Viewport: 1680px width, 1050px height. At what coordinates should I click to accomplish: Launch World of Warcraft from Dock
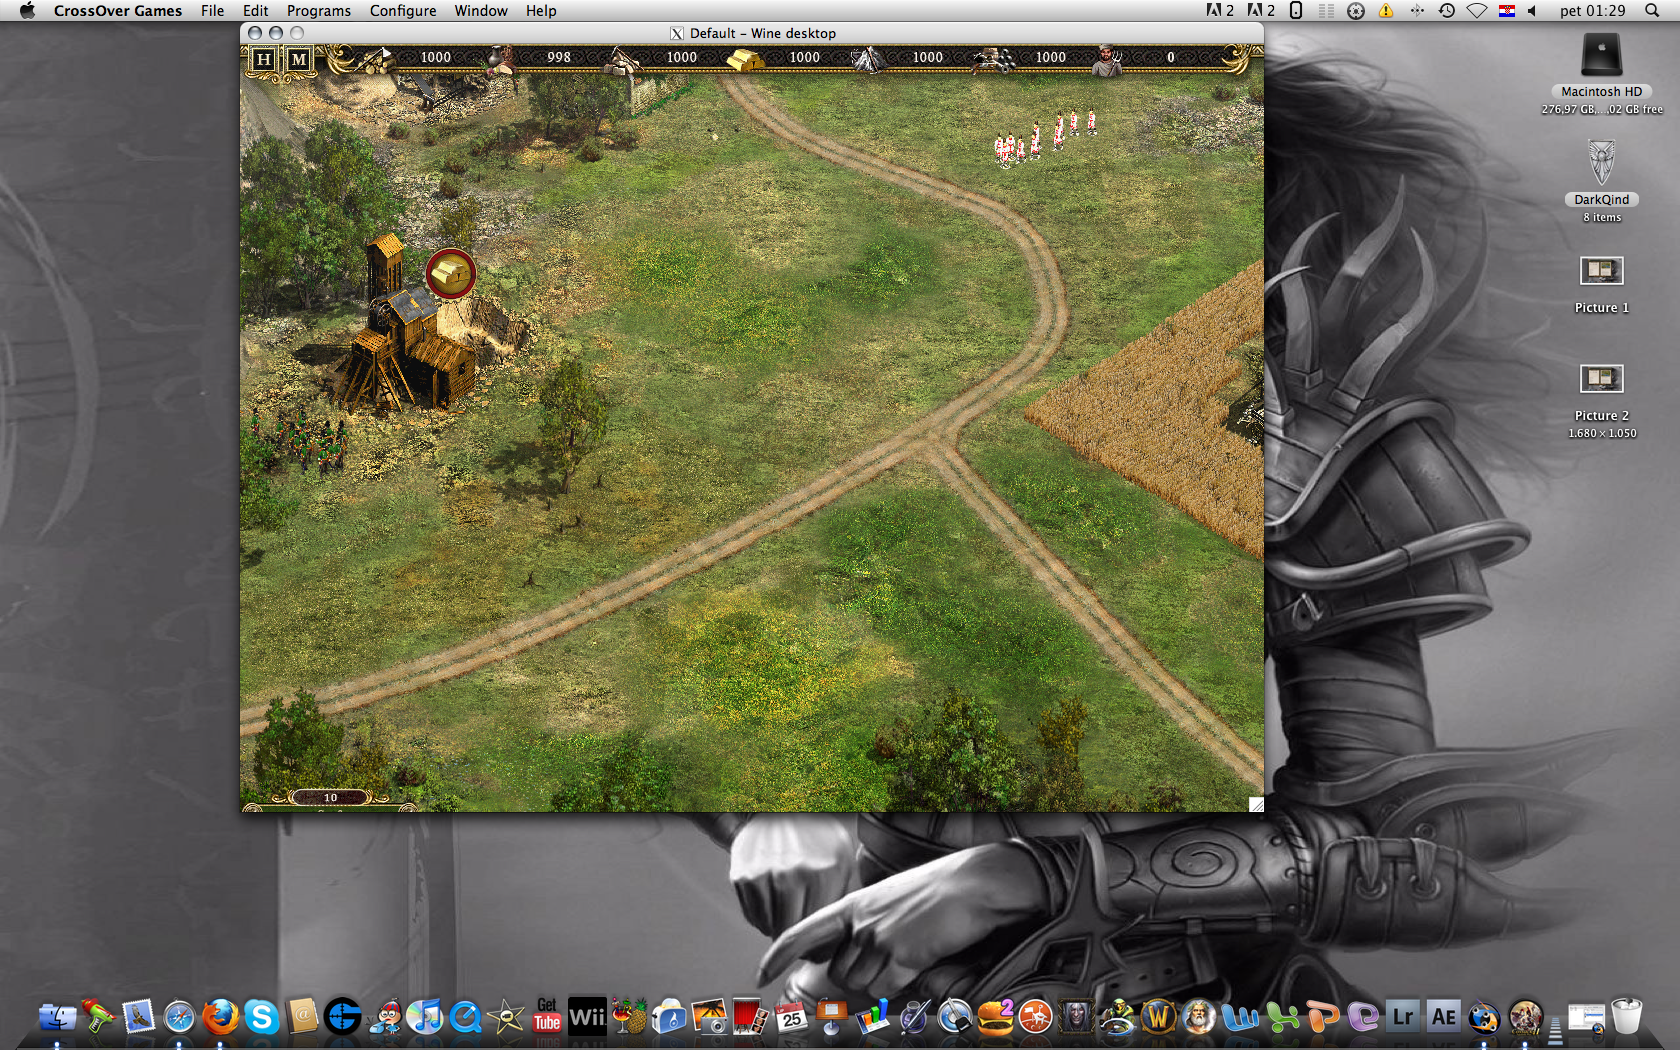[1158, 1017]
